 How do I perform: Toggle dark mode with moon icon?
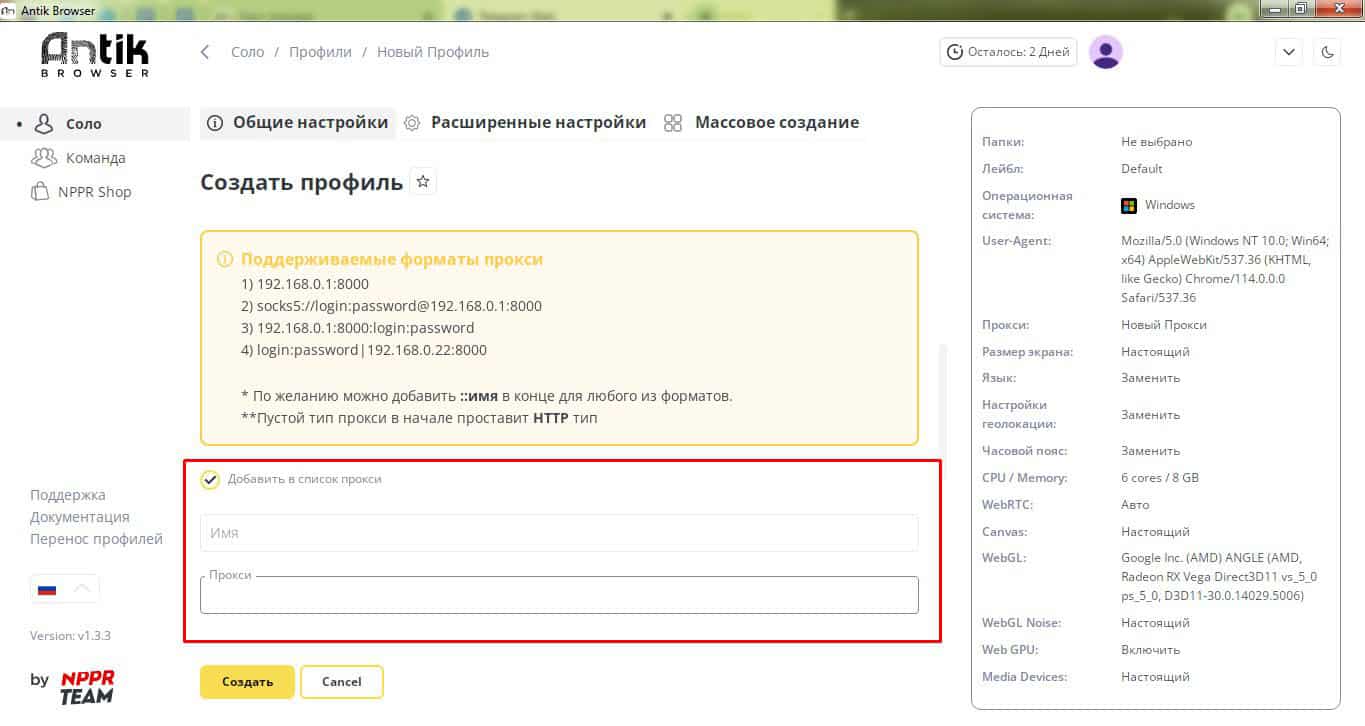pyautogui.click(x=1328, y=52)
